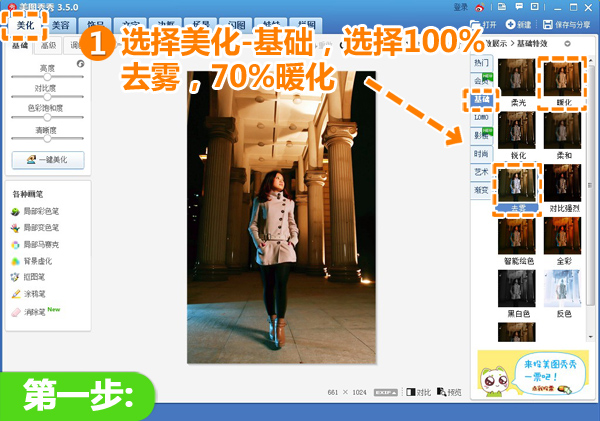Click the photo on the canvas

coord(282,217)
